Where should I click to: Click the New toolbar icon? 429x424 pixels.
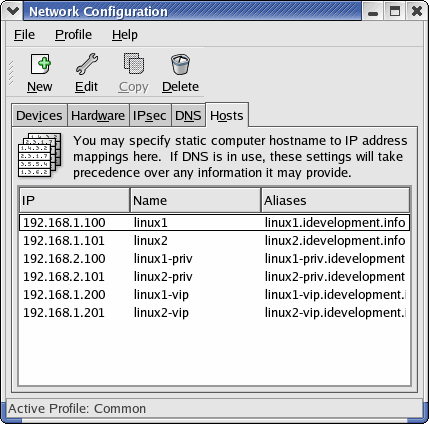(40, 64)
